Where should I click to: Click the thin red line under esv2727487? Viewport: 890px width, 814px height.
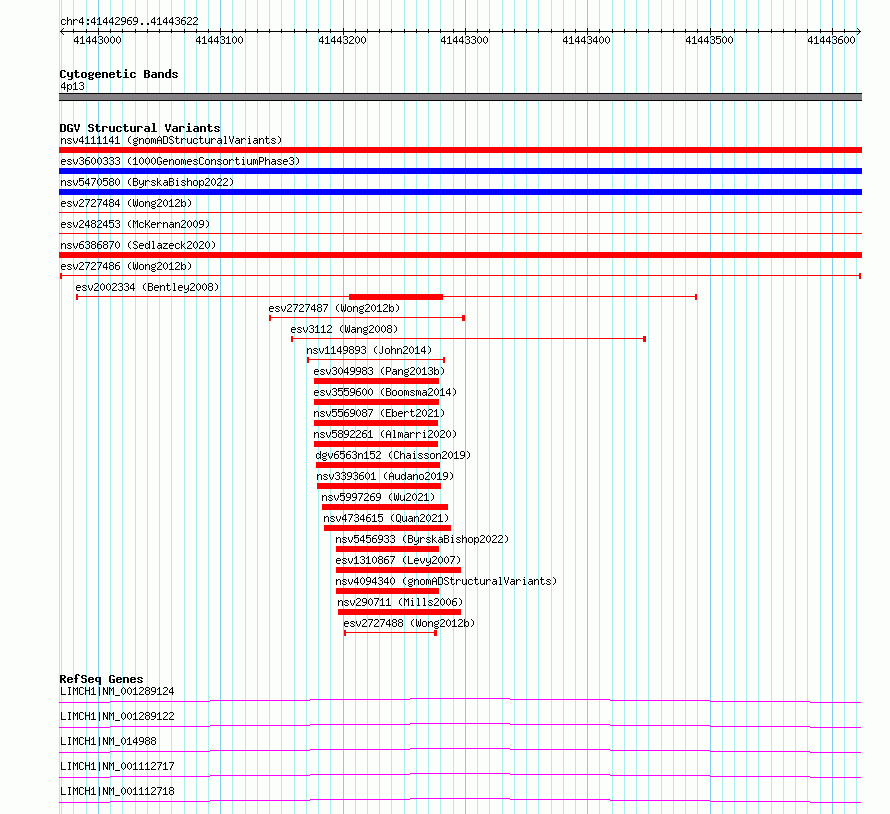pyautogui.click(x=367, y=318)
